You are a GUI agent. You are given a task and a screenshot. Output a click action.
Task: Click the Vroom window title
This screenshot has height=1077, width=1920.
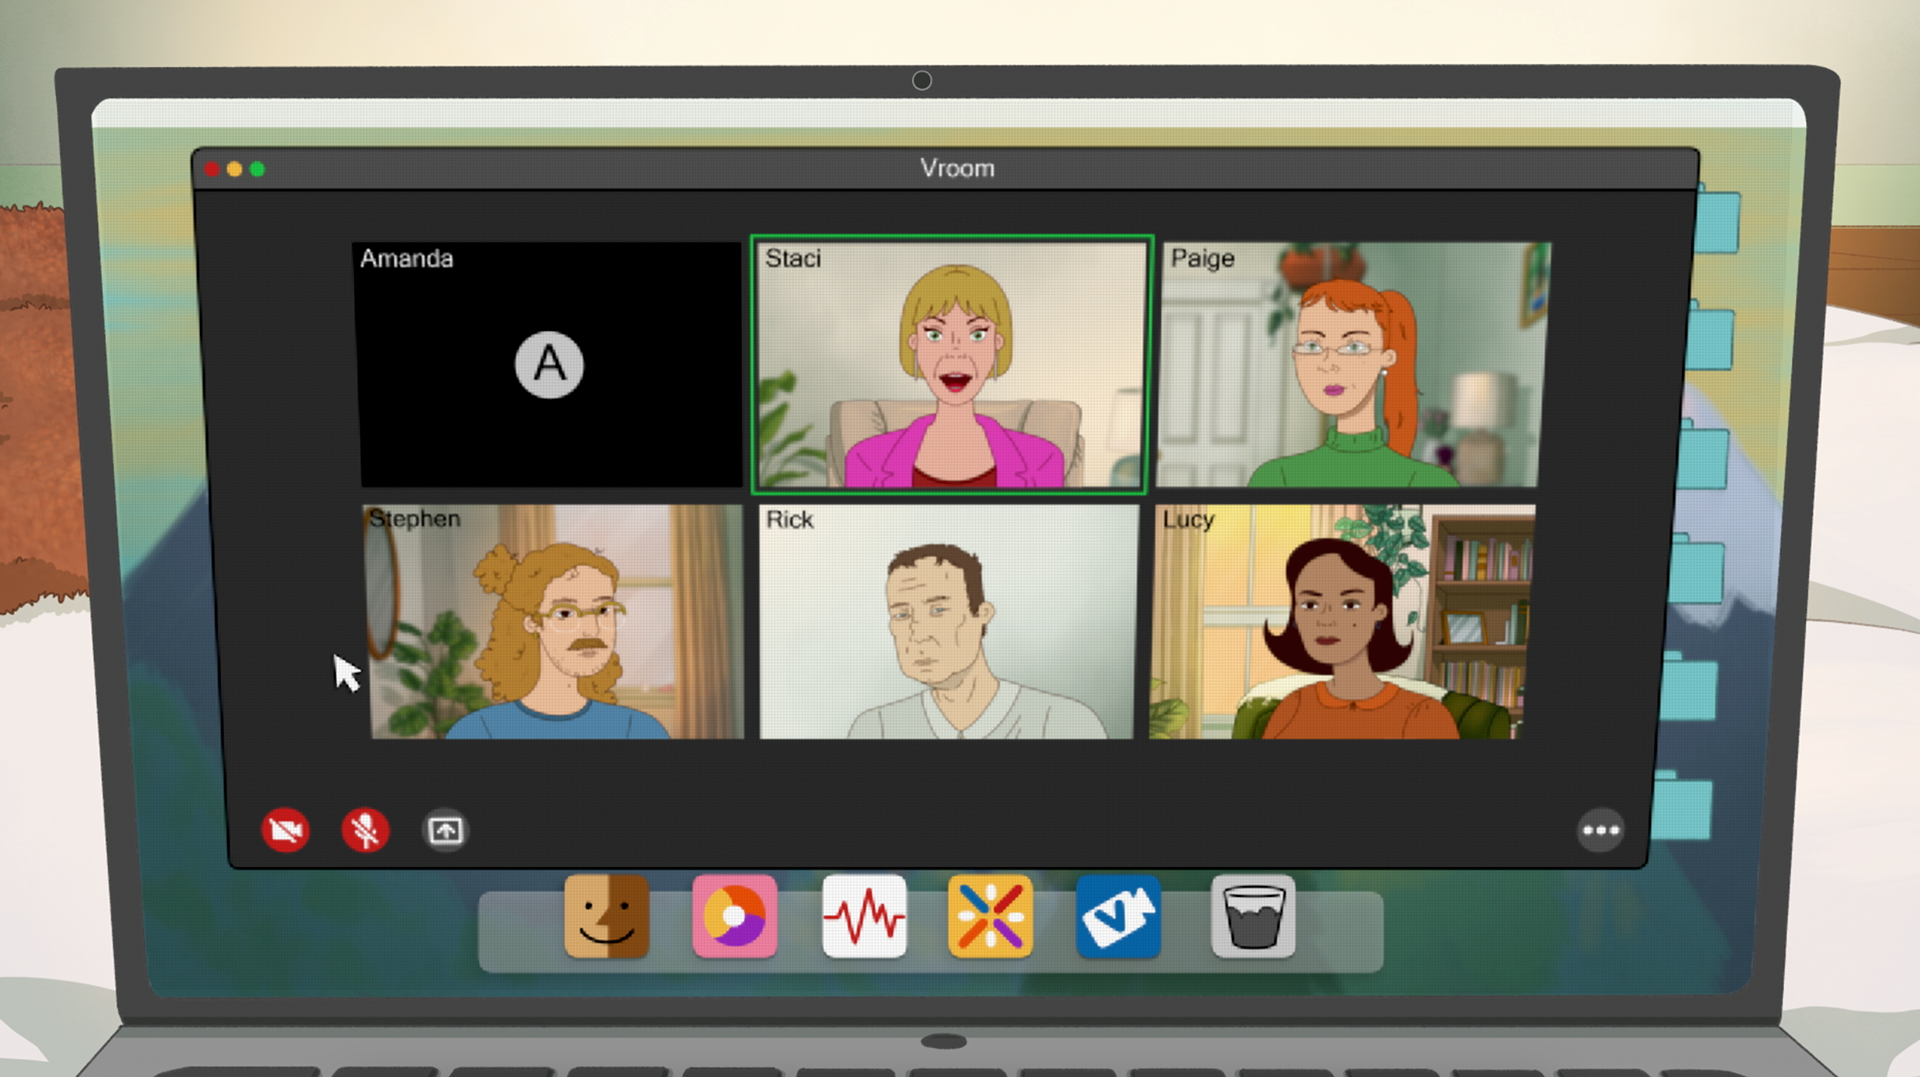click(957, 168)
